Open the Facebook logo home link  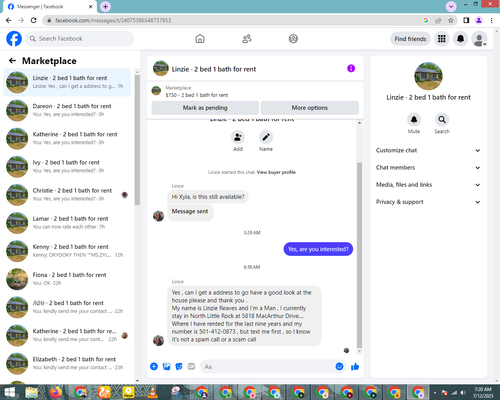pyautogui.click(x=14, y=39)
